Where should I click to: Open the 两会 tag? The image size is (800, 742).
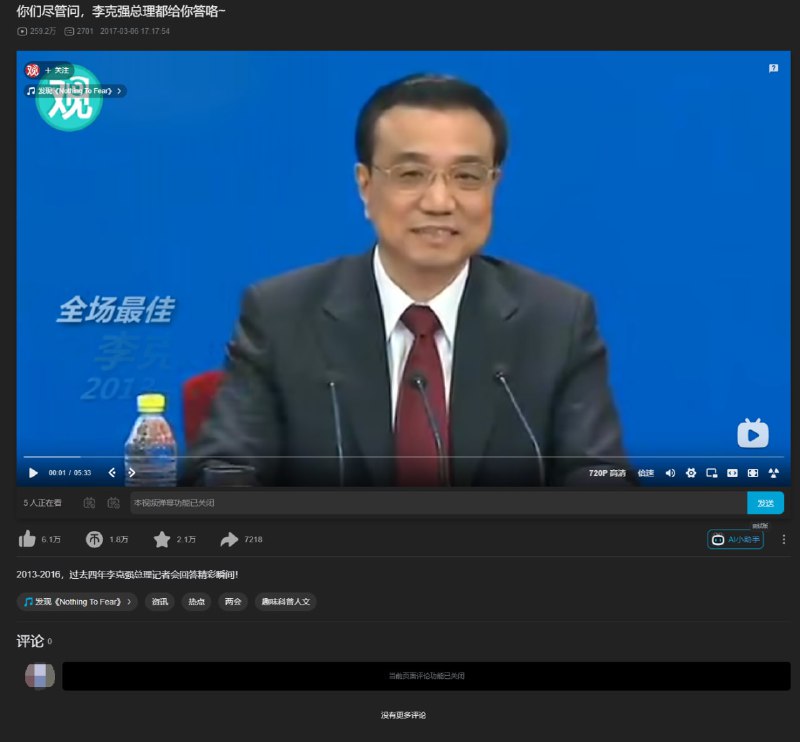point(234,601)
